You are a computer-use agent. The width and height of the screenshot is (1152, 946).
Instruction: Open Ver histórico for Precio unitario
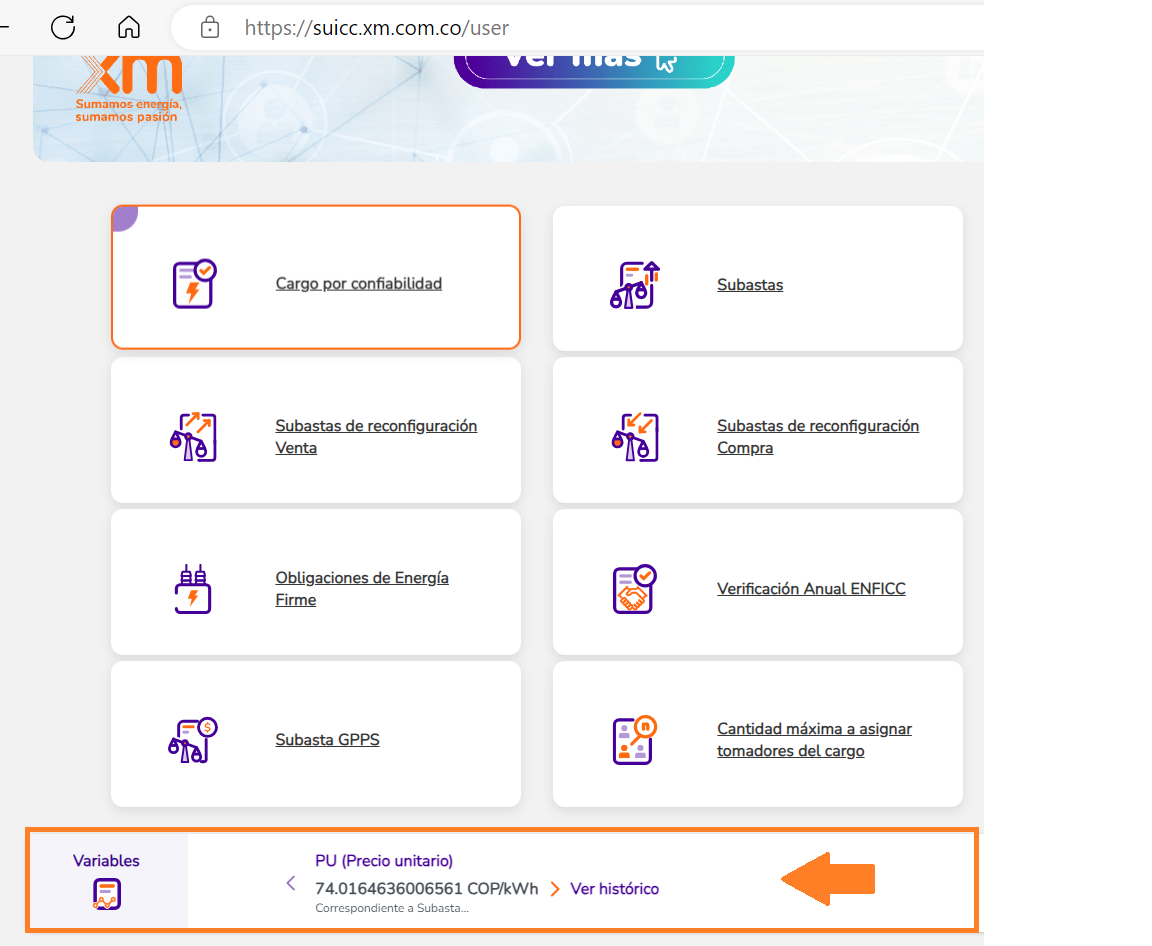(x=614, y=889)
